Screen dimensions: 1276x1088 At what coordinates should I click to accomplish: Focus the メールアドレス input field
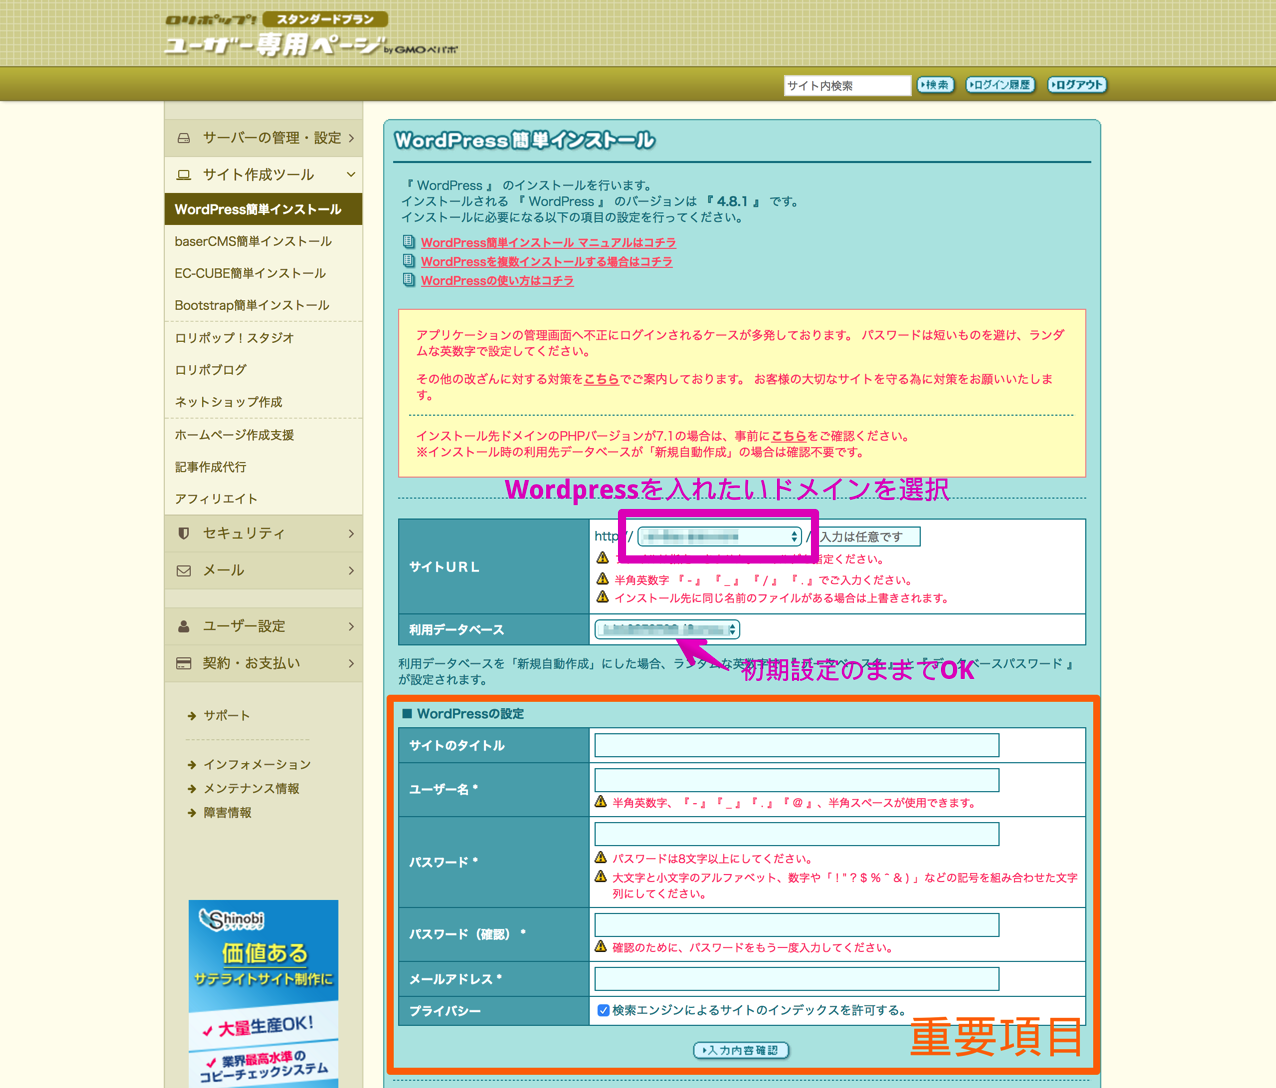(797, 979)
